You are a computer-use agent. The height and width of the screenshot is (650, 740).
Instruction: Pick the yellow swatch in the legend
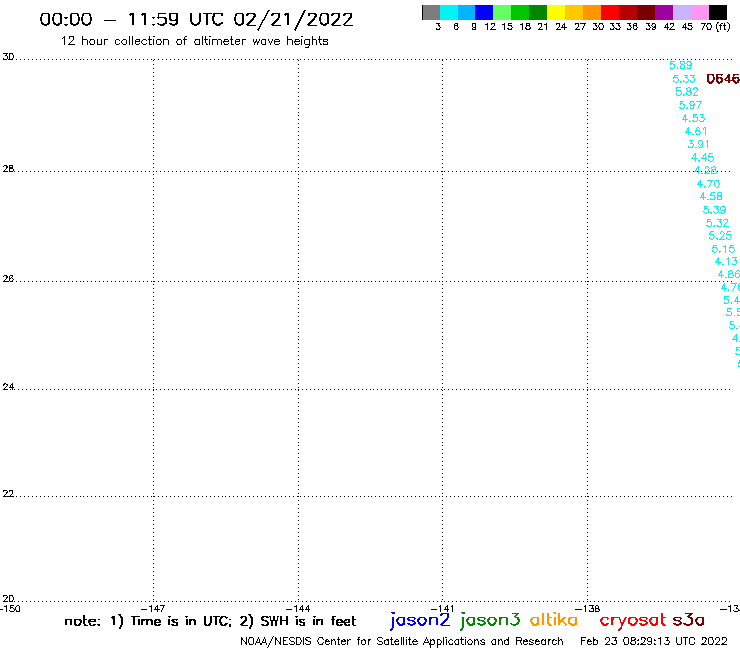pyautogui.click(x=556, y=12)
